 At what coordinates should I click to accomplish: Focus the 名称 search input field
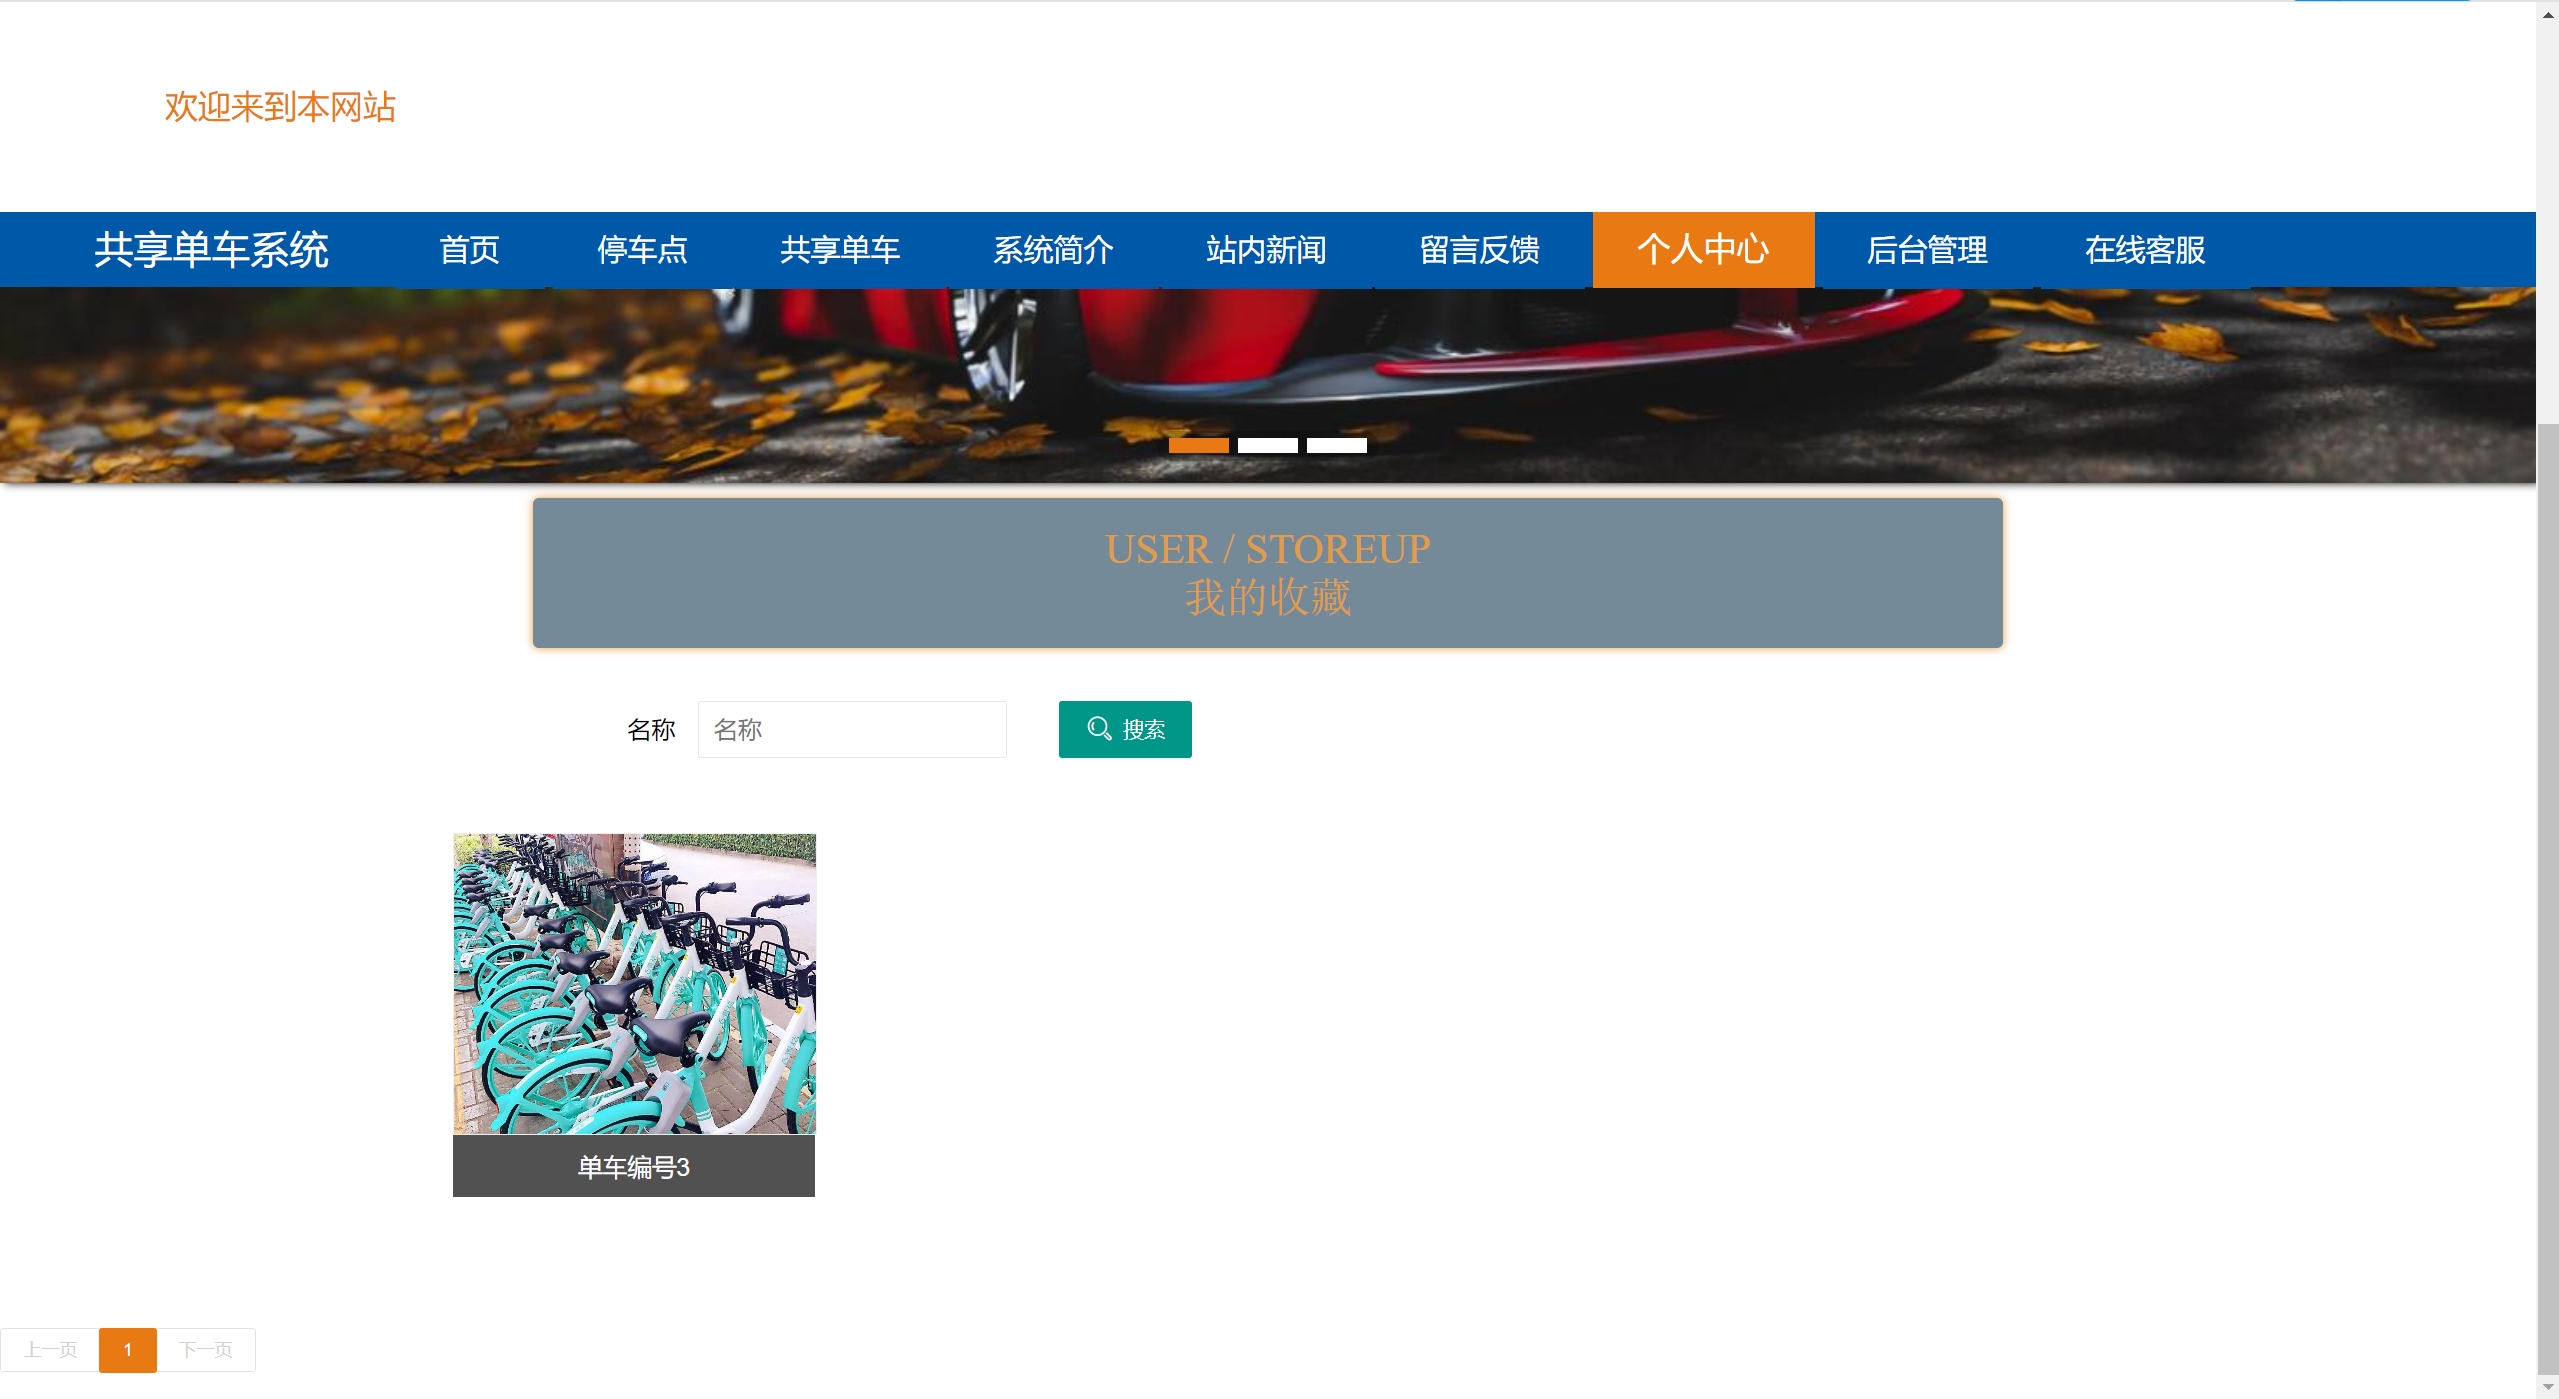851,730
